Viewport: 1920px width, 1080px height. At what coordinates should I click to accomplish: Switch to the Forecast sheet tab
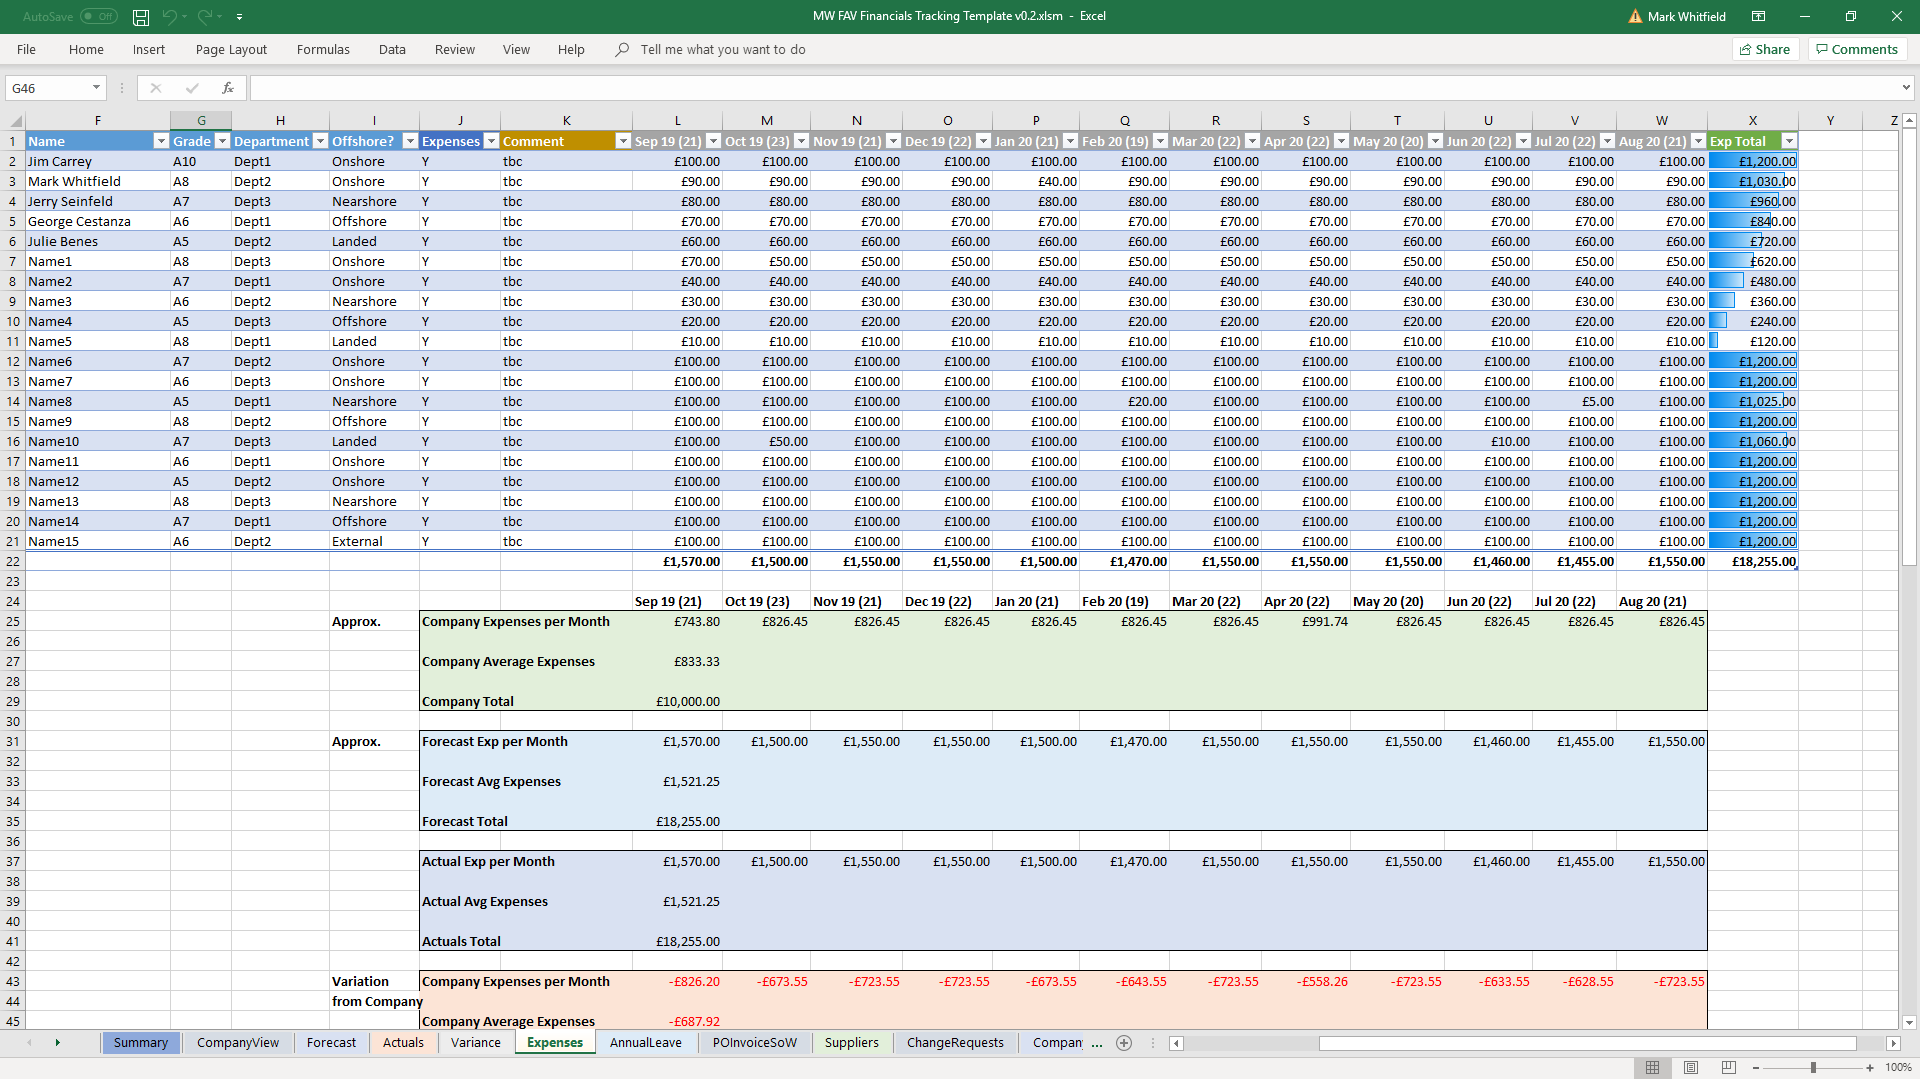click(x=331, y=1043)
